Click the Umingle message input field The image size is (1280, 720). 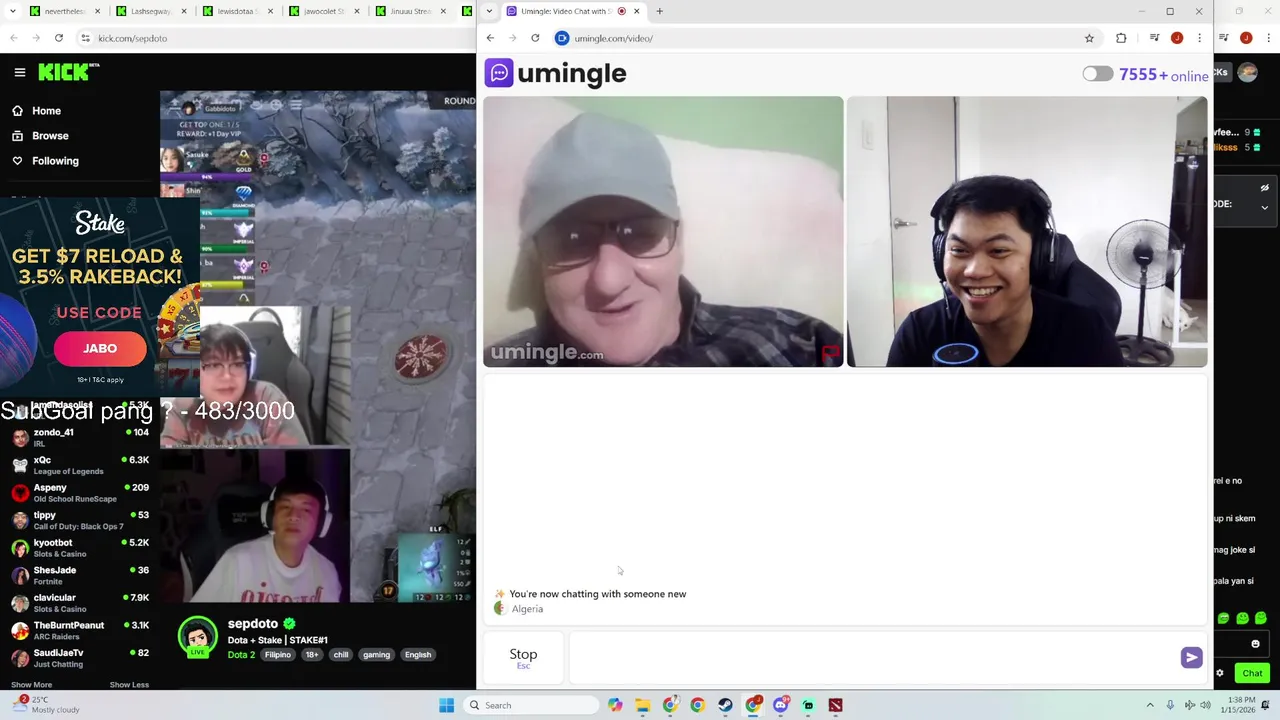pos(872,657)
